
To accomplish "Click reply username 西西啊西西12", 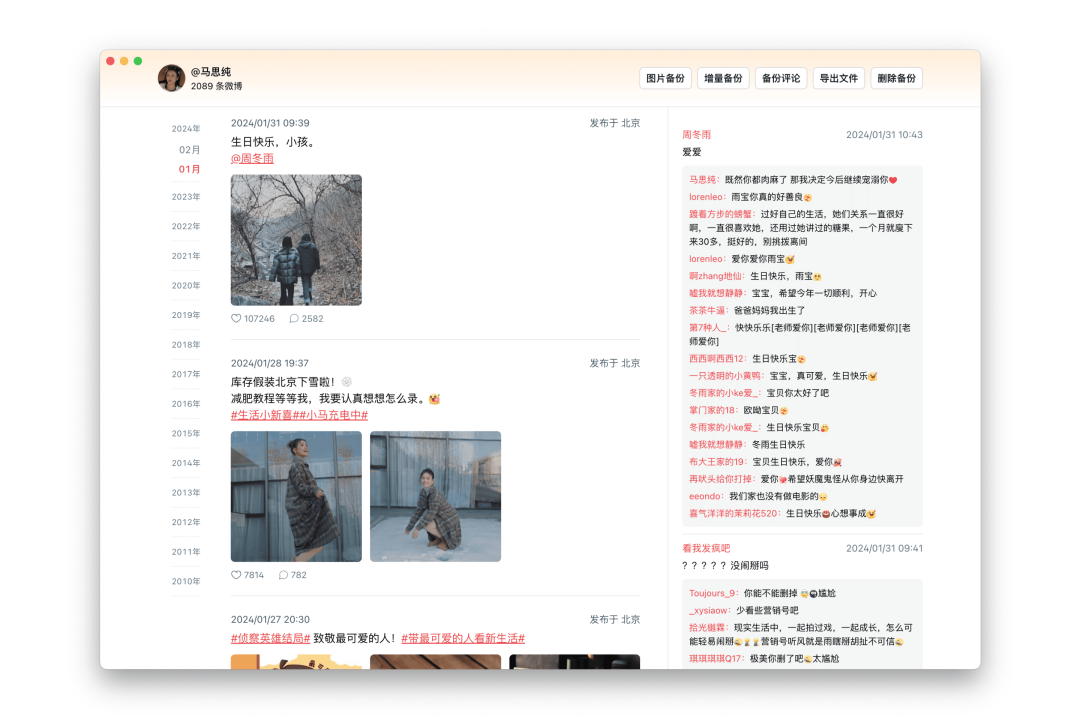I will point(717,359).
